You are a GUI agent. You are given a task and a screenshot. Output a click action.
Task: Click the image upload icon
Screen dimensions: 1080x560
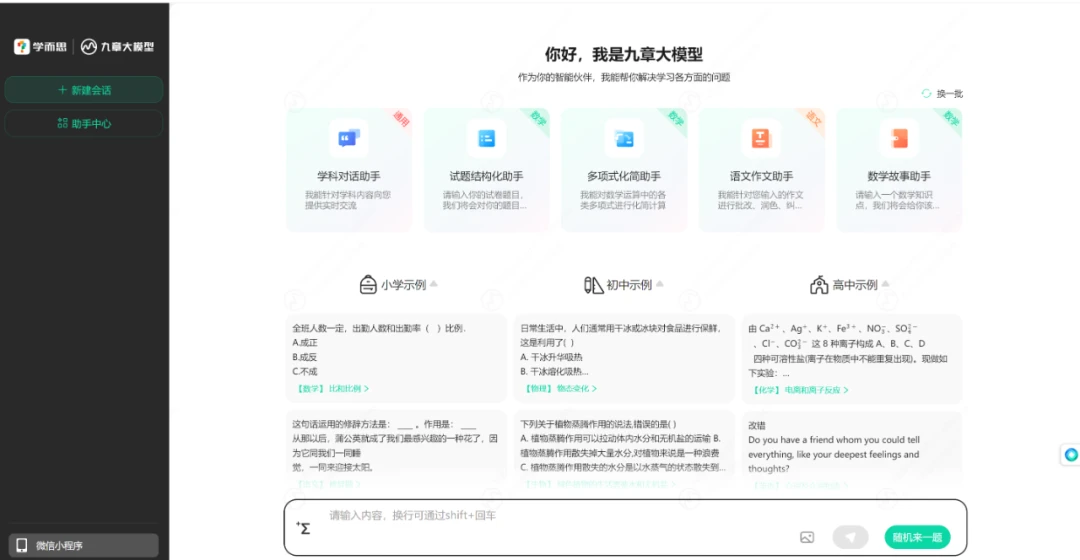(807, 537)
